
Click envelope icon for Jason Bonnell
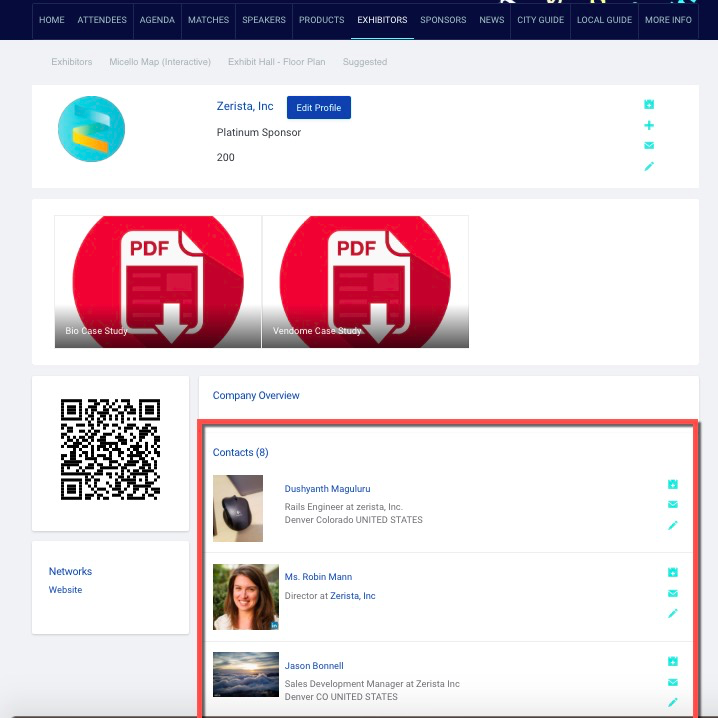pos(673,682)
